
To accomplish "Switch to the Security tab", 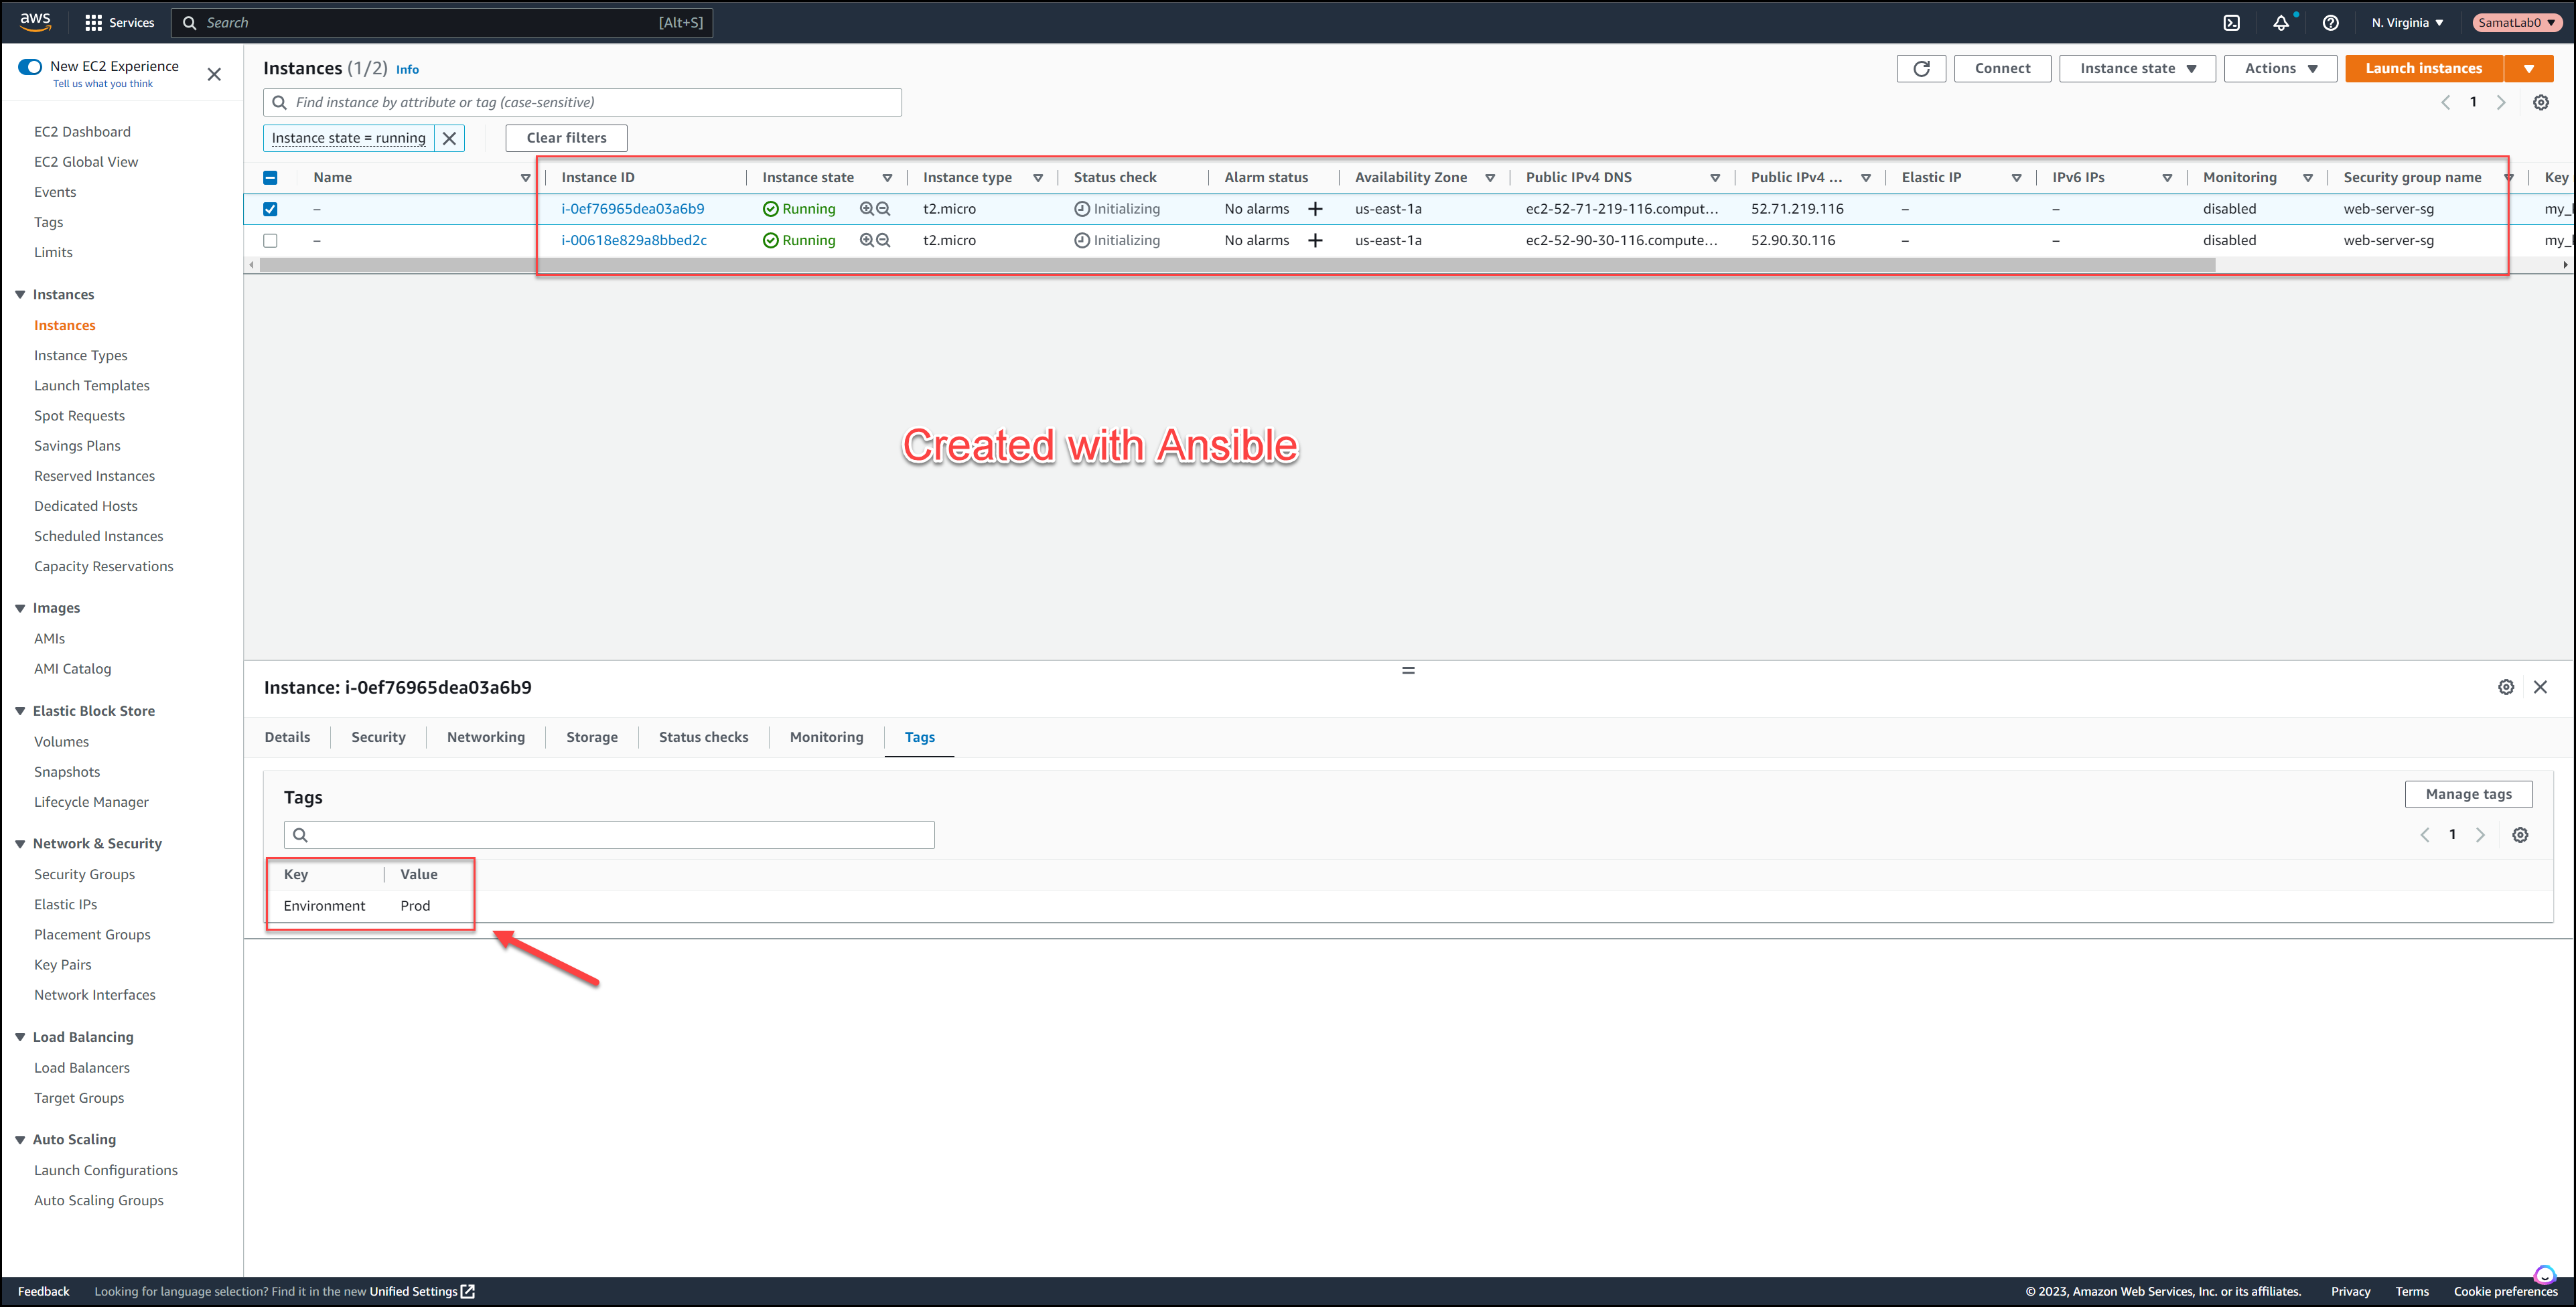I will point(378,737).
